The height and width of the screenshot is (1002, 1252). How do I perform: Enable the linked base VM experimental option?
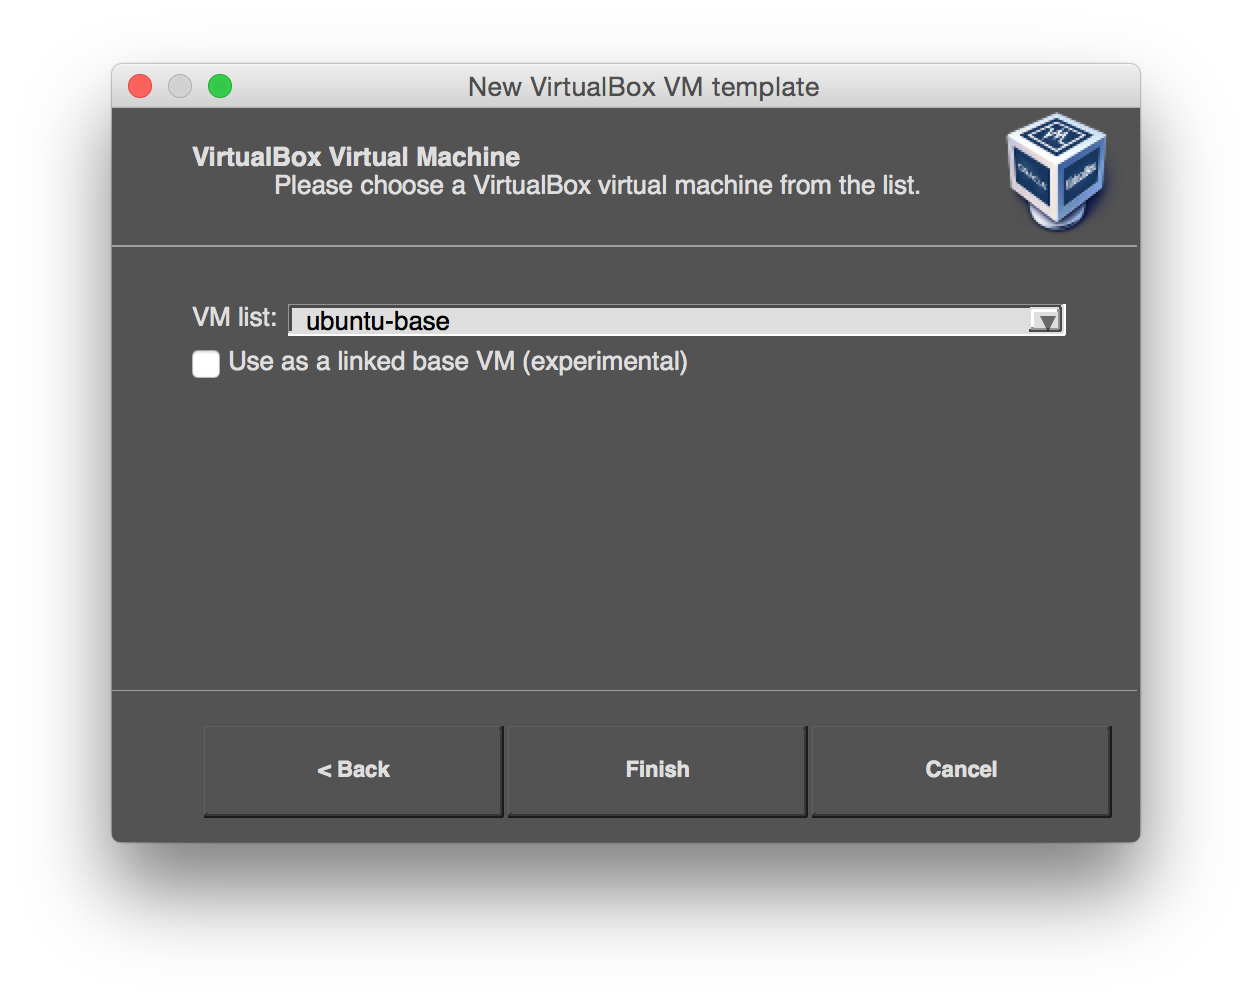pos(205,364)
